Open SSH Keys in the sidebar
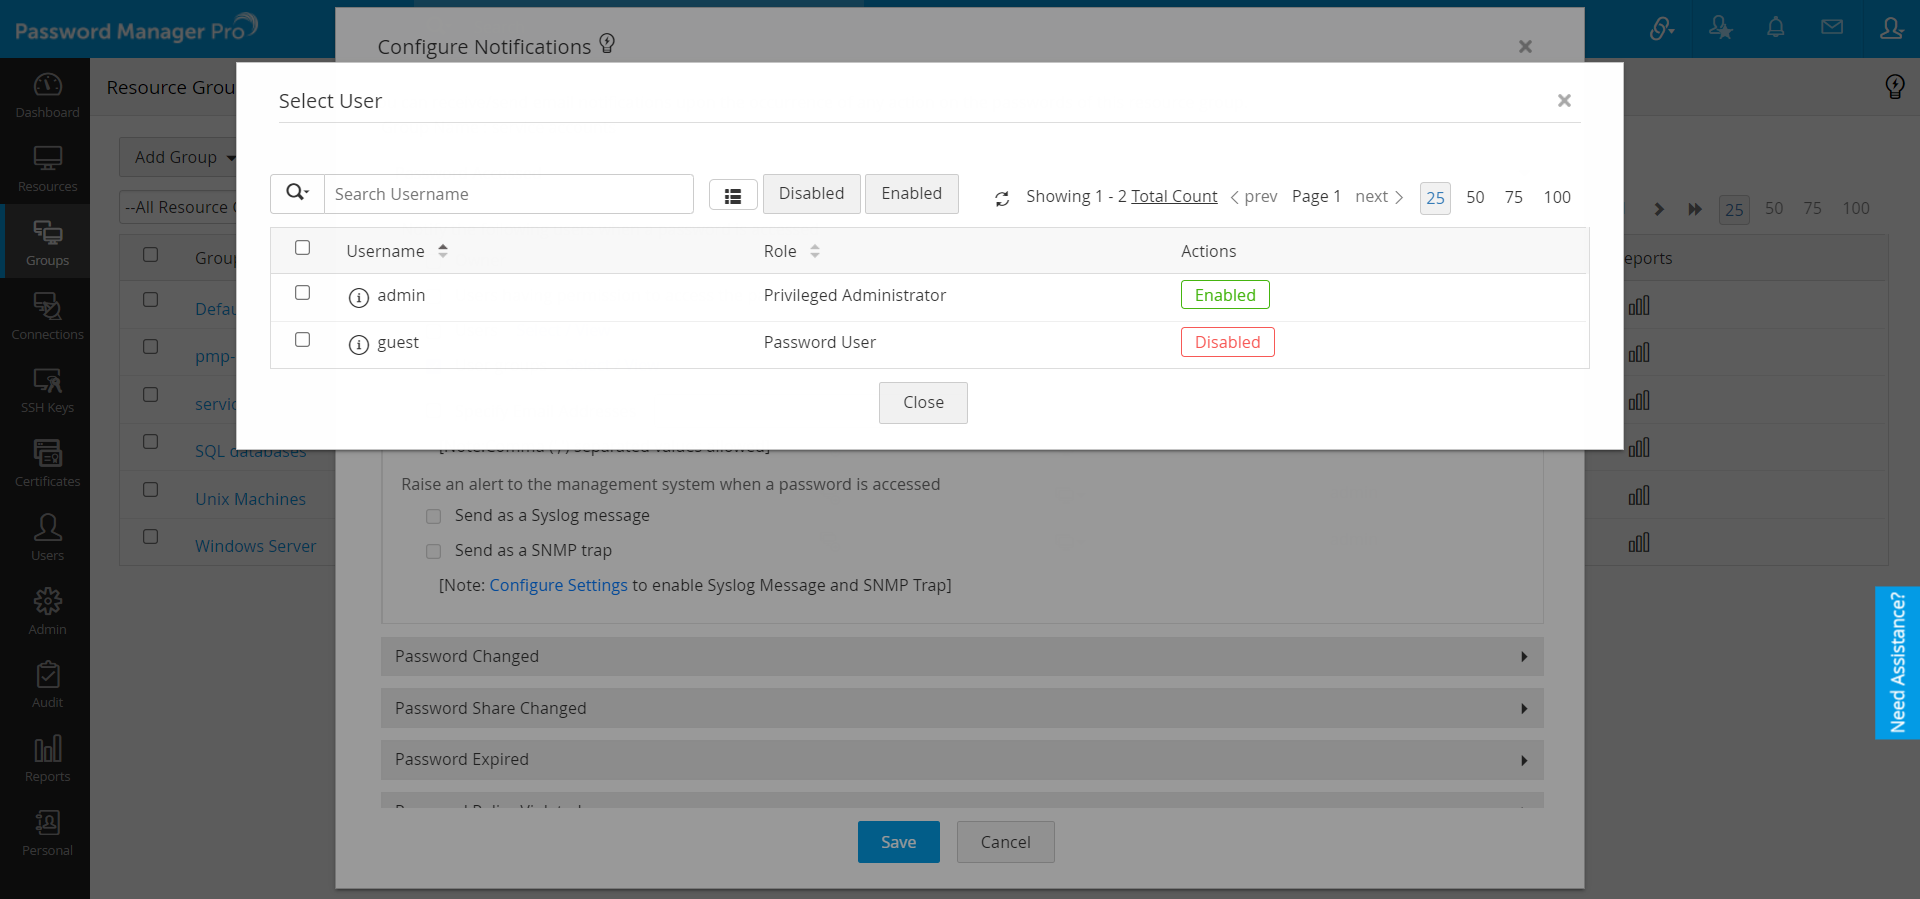The height and width of the screenshot is (899, 1920). click(x=47, y=390)
